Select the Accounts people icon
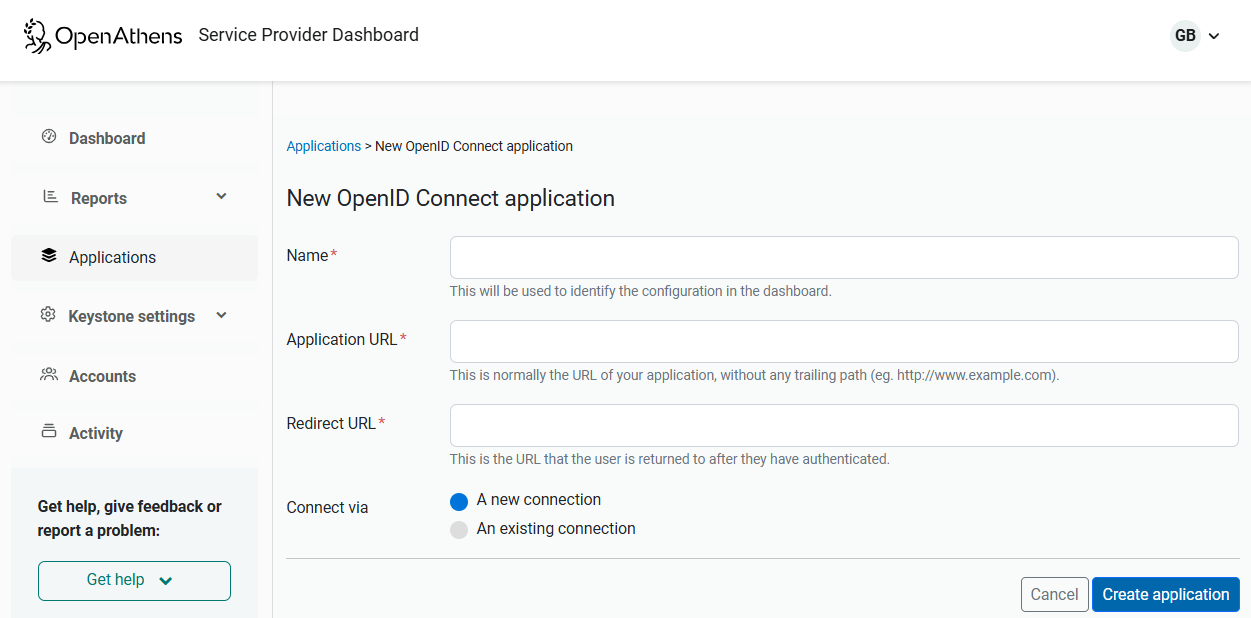1251x618 pixels. 47,375
